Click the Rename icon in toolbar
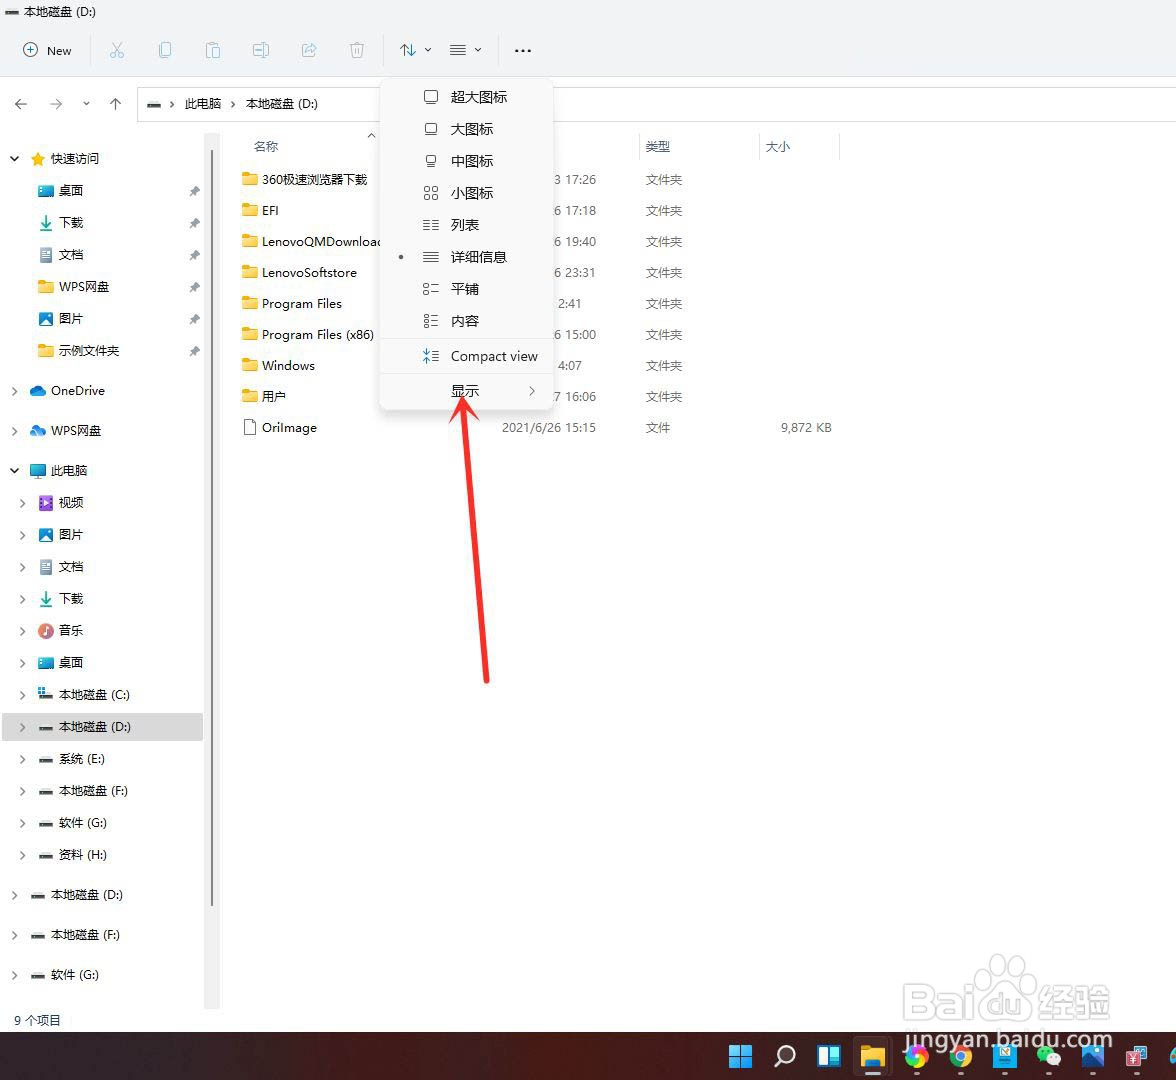Image resolution: width=1176 pixels, height=1080 pixels. click(x=261, y=50)
